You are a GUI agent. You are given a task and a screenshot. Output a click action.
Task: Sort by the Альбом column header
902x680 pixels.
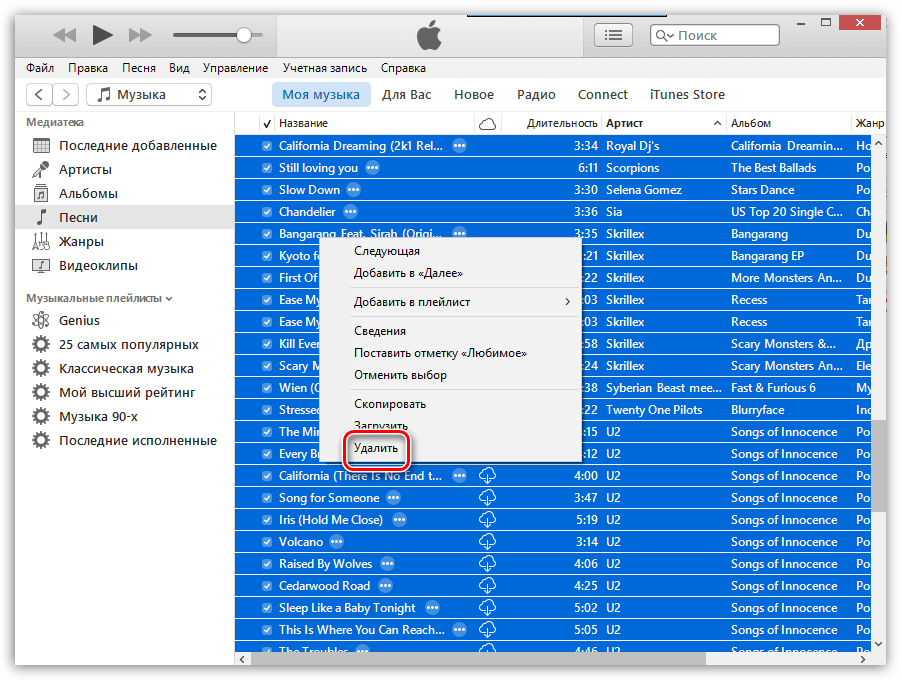(x=788, y=123)
